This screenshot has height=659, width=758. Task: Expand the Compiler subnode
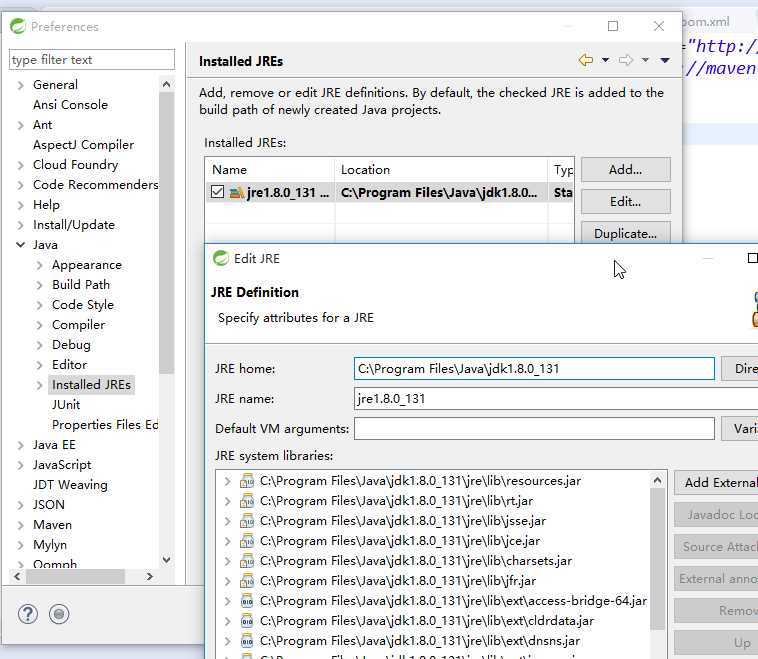(40, 325)
